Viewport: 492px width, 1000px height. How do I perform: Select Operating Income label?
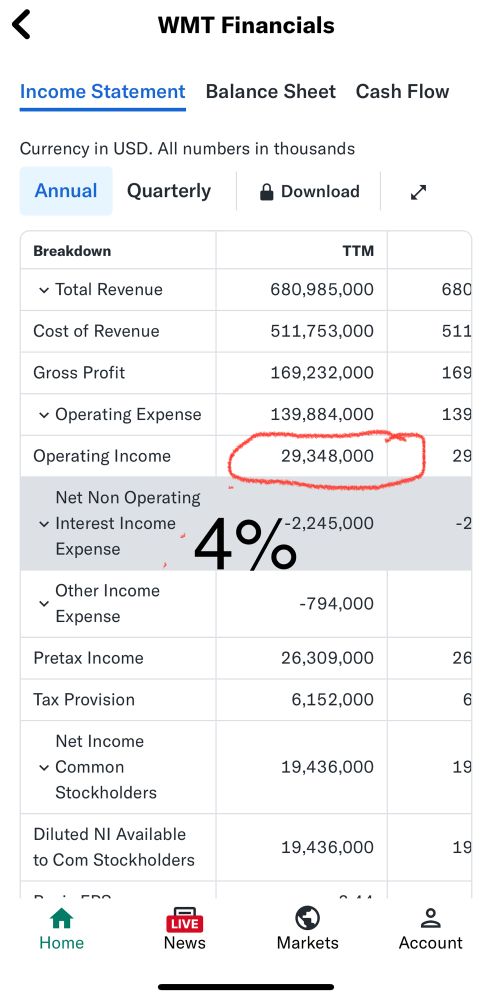102,456
